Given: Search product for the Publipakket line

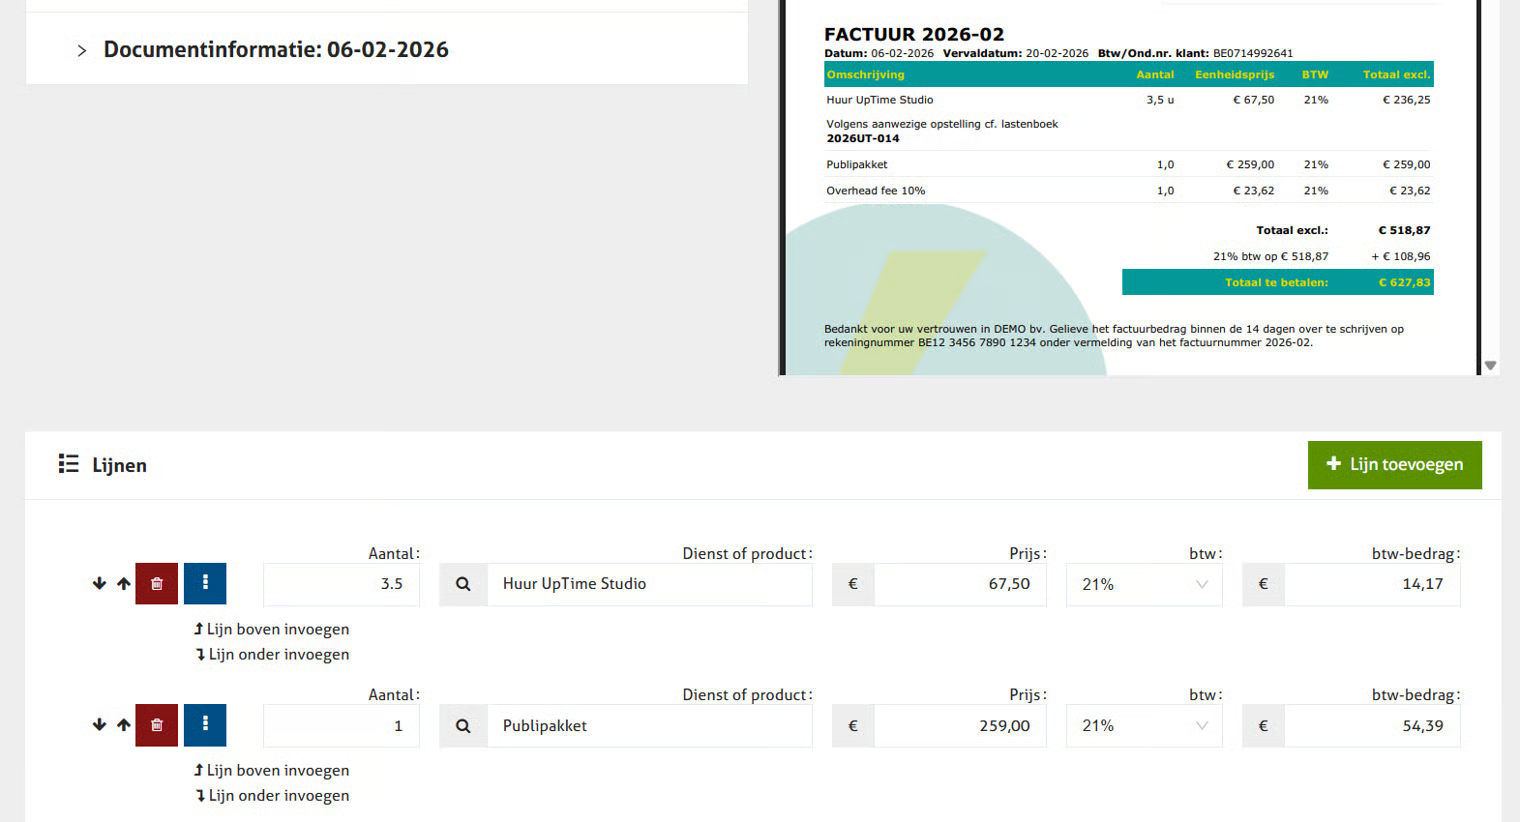Looking at the screenshot, I should 463,726.
